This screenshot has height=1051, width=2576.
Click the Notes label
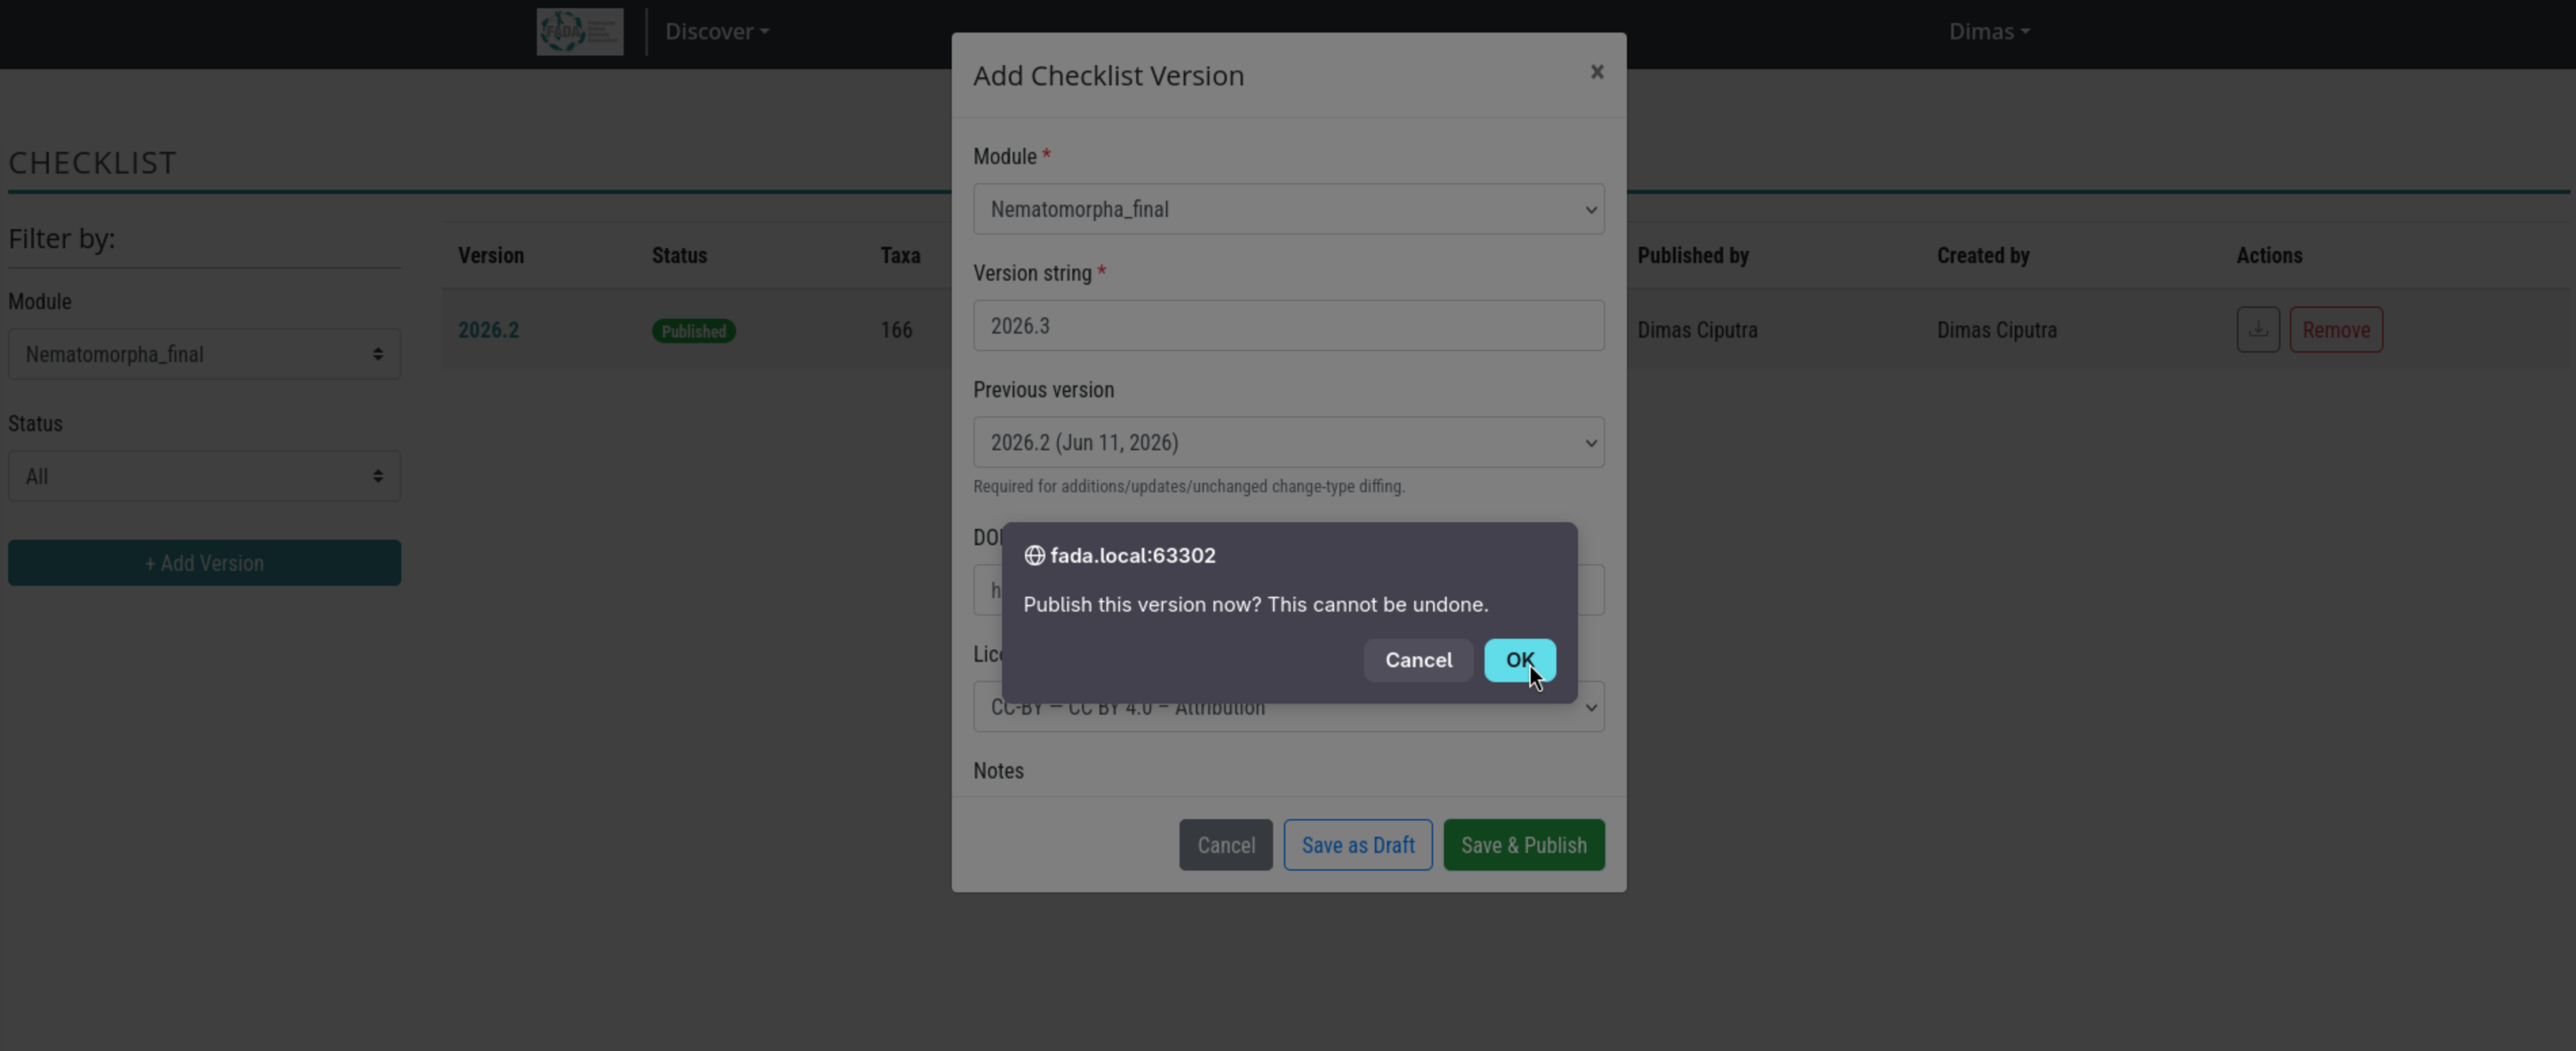[998, 771]
